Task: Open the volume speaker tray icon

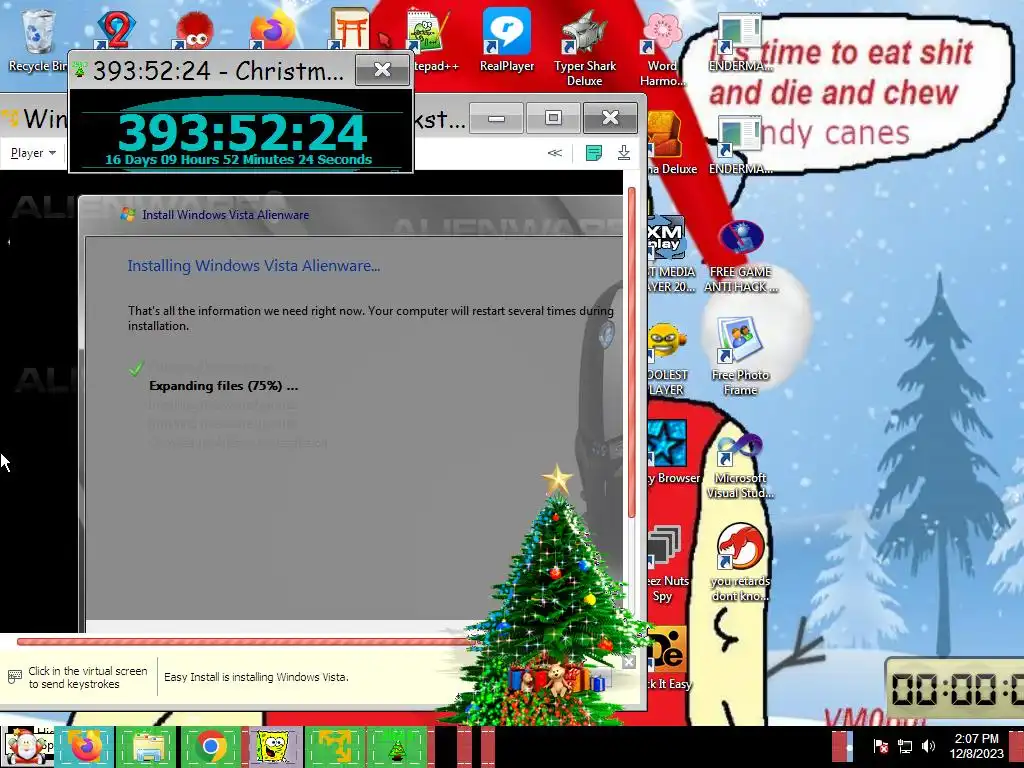Action: [928, 746]
